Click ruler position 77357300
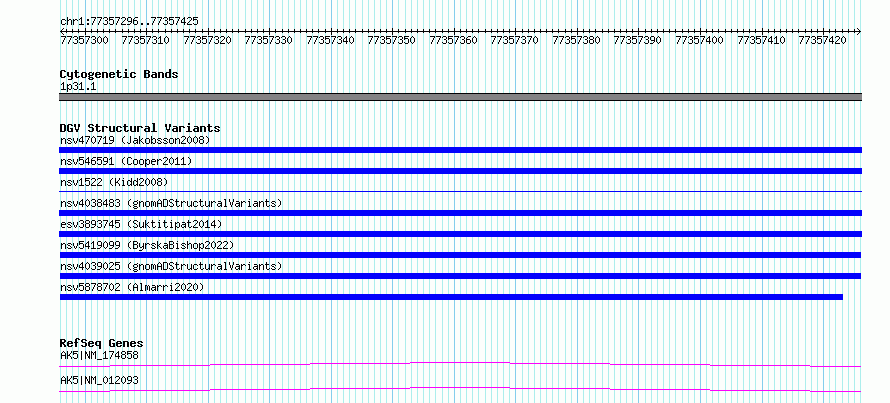This screenshot has height=403, width=890. (84, 40)
